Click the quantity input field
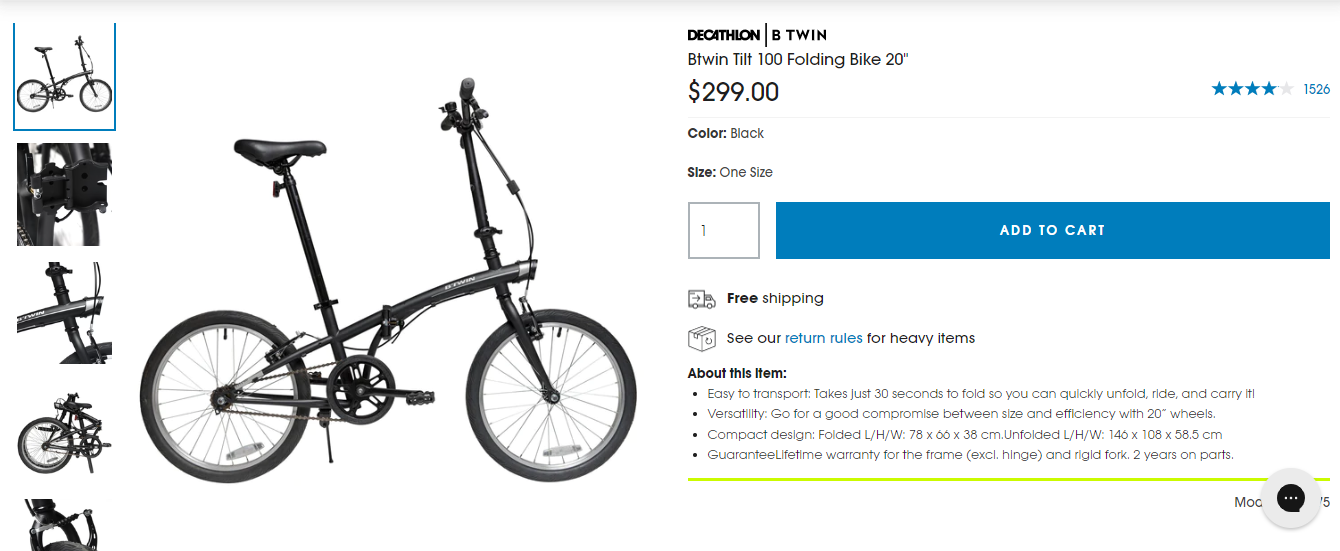The height and width of the screenshot is (551, 1340). point(723,230)
